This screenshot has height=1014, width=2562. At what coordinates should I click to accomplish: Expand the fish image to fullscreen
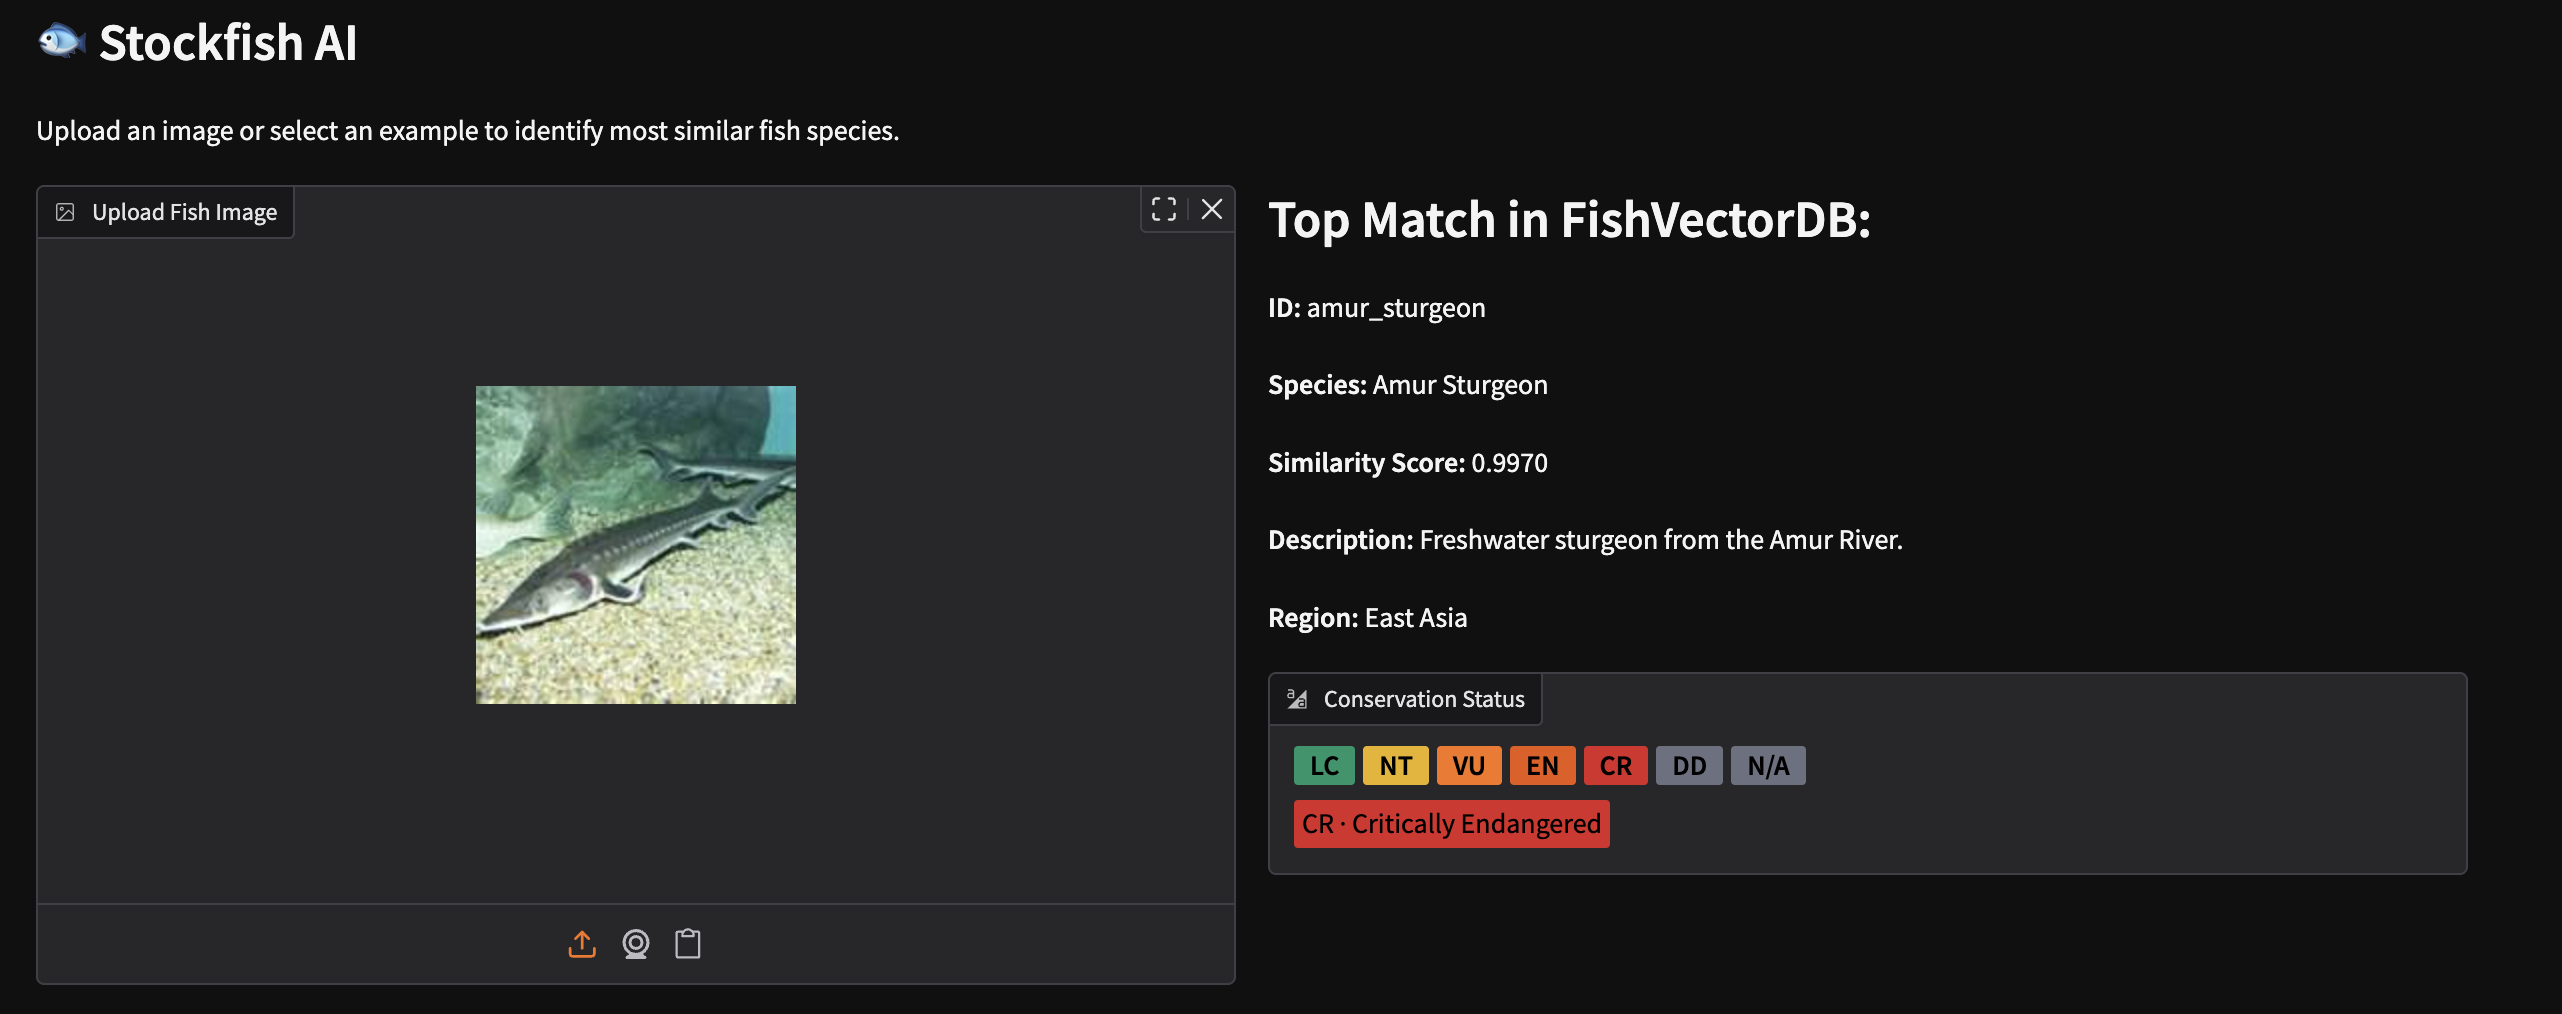tap(1164, 209)
